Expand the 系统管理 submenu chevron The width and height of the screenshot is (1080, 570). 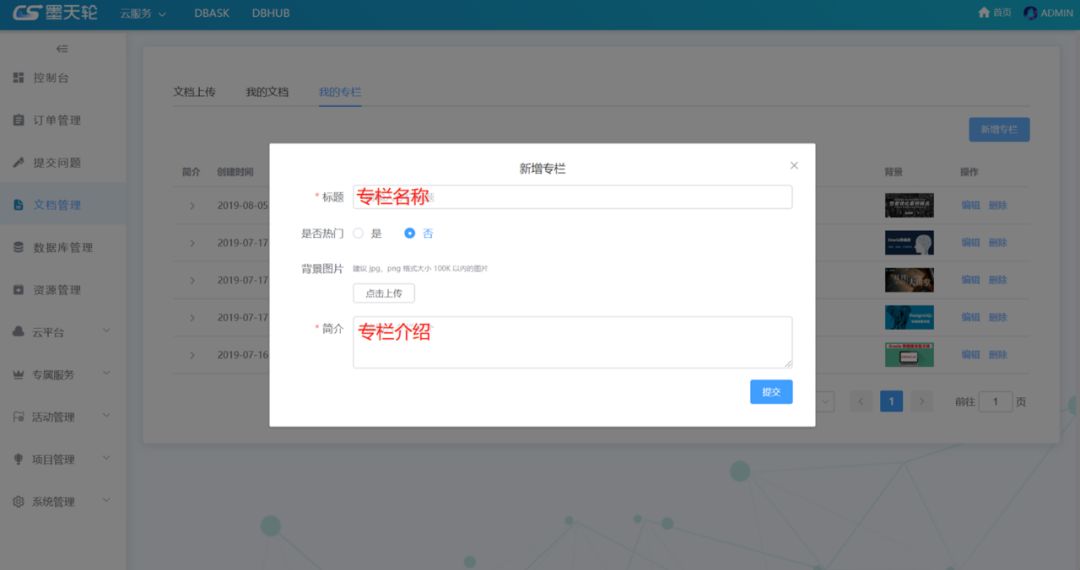point(107,500)
